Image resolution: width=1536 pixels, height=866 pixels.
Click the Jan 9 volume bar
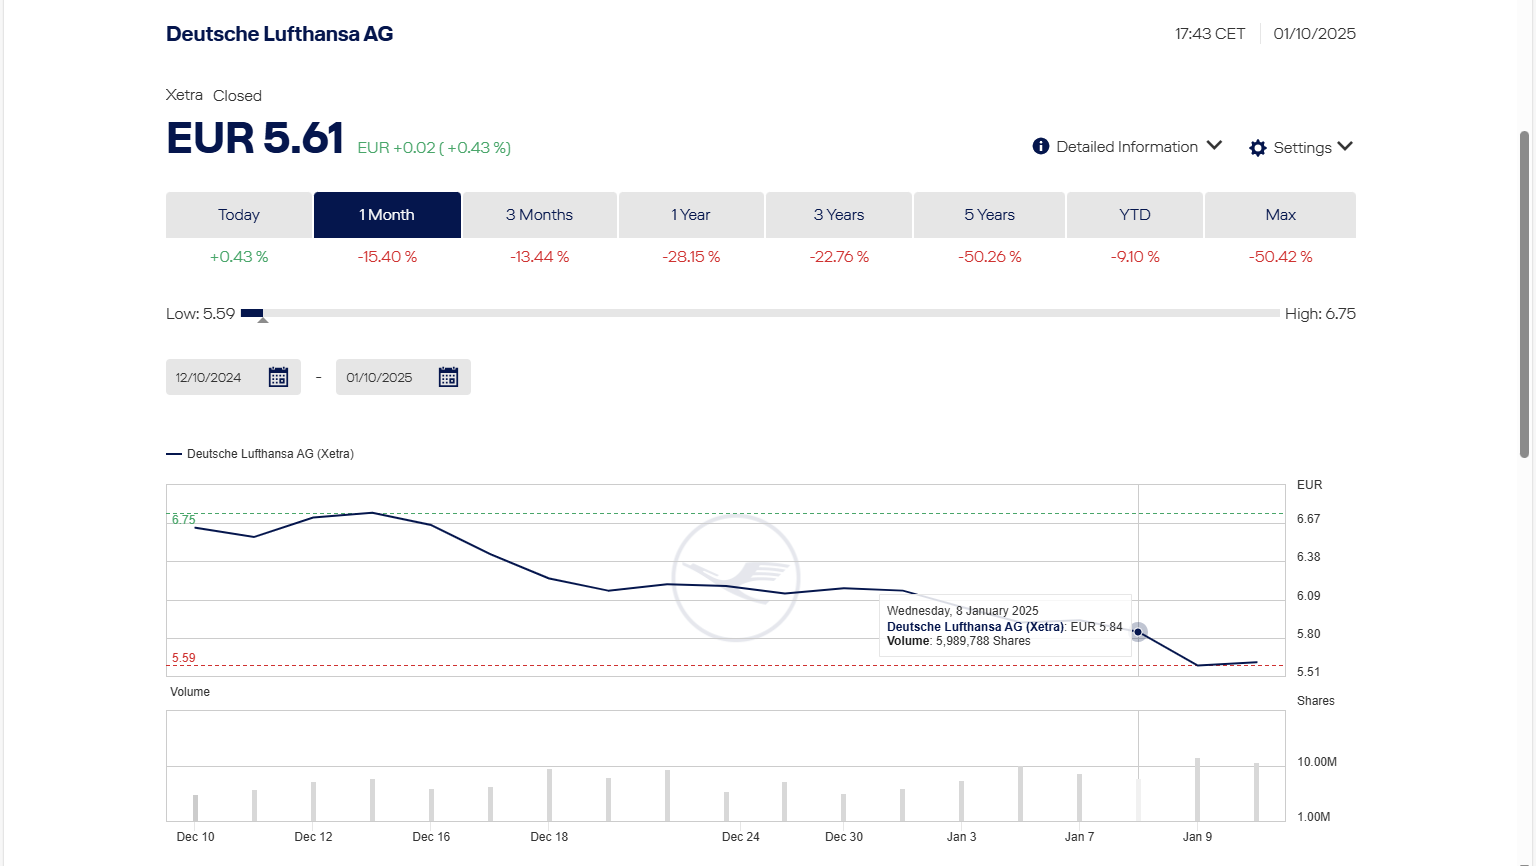(x=1197, y=789)
